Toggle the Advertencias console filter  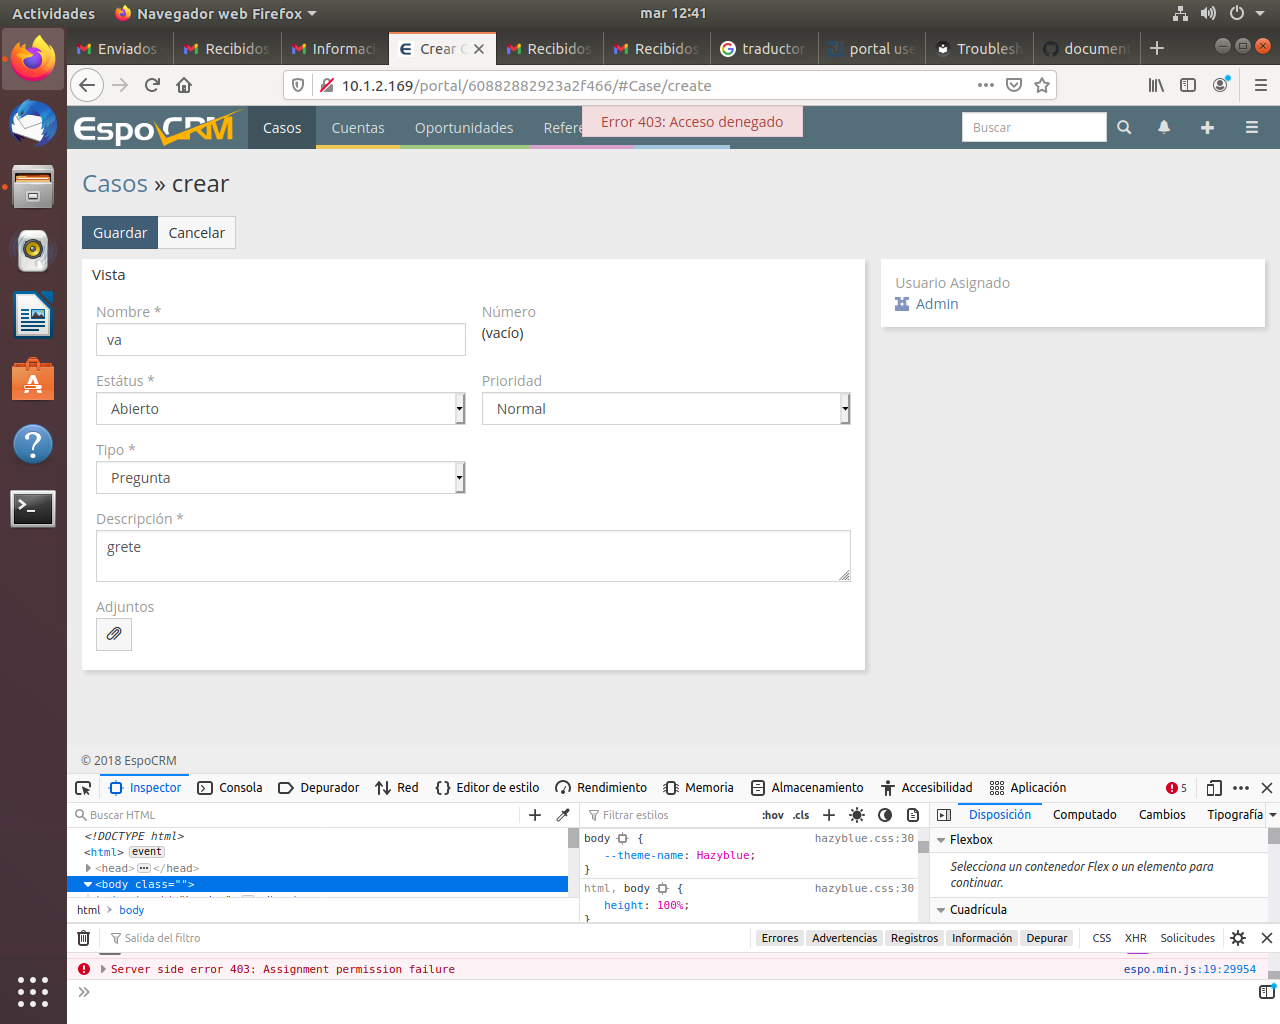tap(844, 938)
